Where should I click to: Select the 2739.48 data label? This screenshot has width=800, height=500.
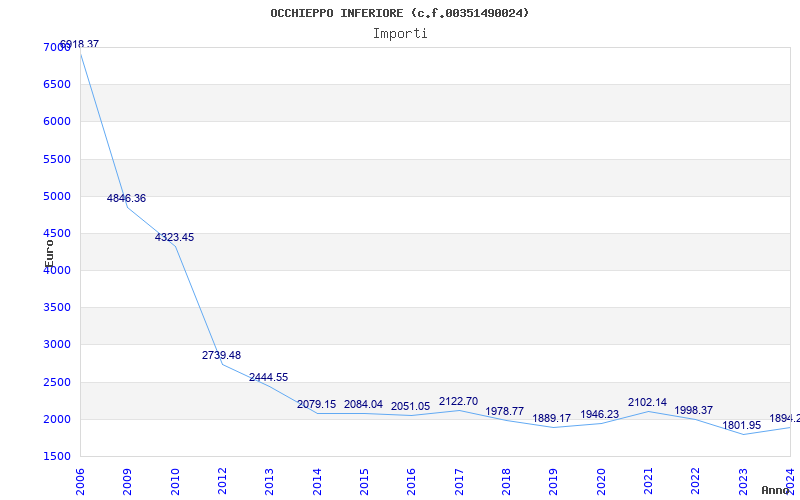(221, 355)
